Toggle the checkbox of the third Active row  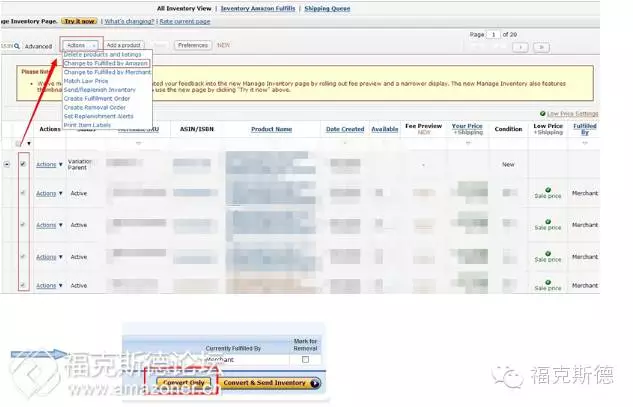click(23, 256)
